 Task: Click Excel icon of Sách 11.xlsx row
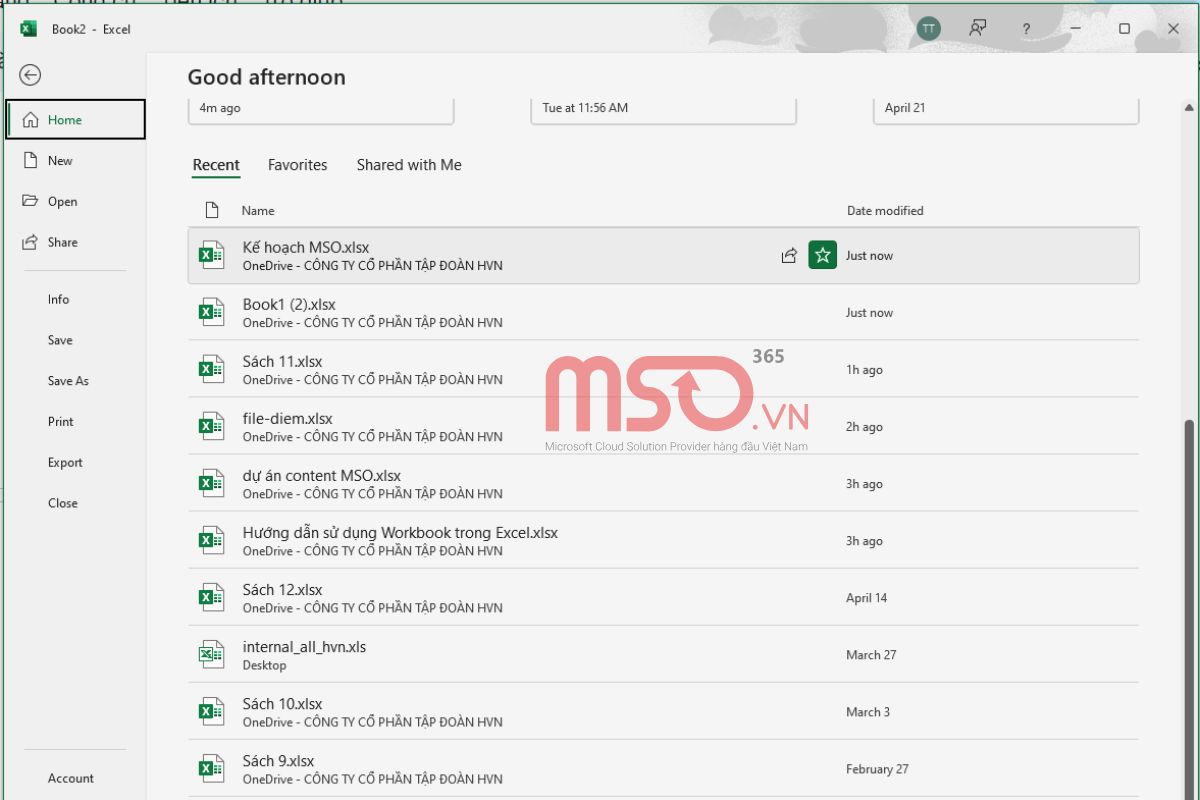210,369
